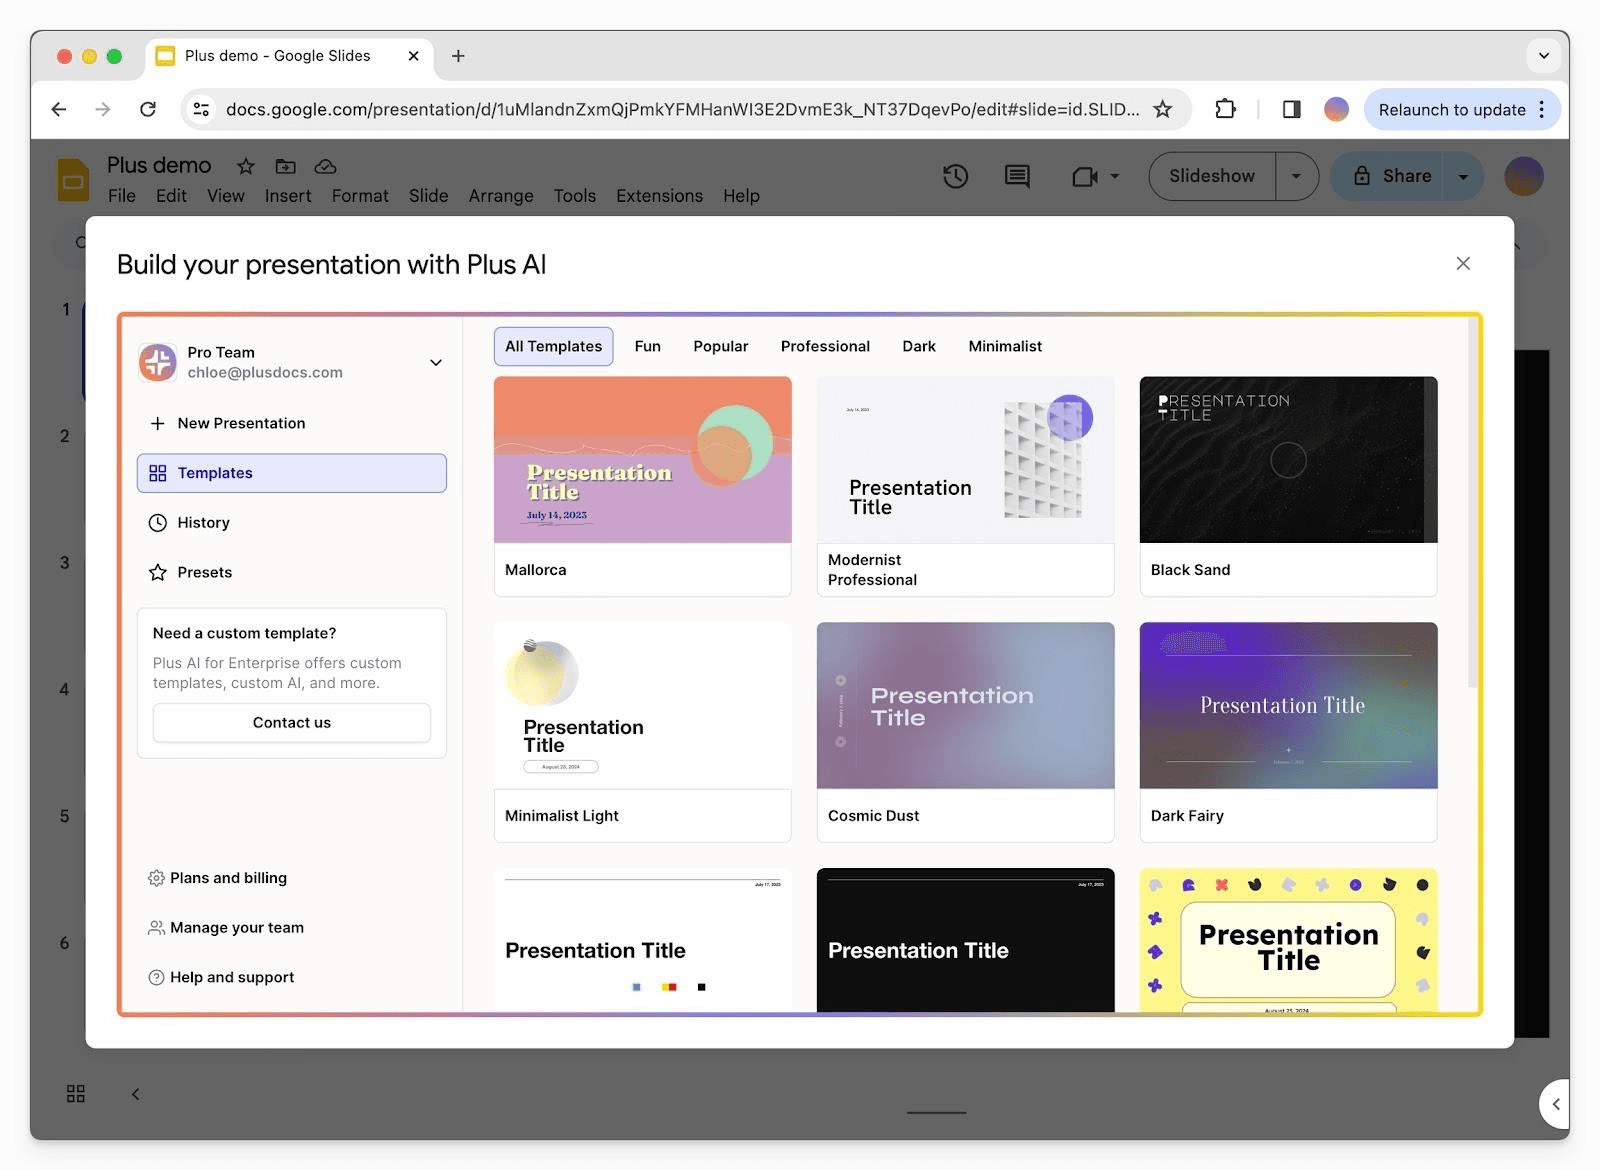Bookmark this page with star icon

tap(1162, 109)
